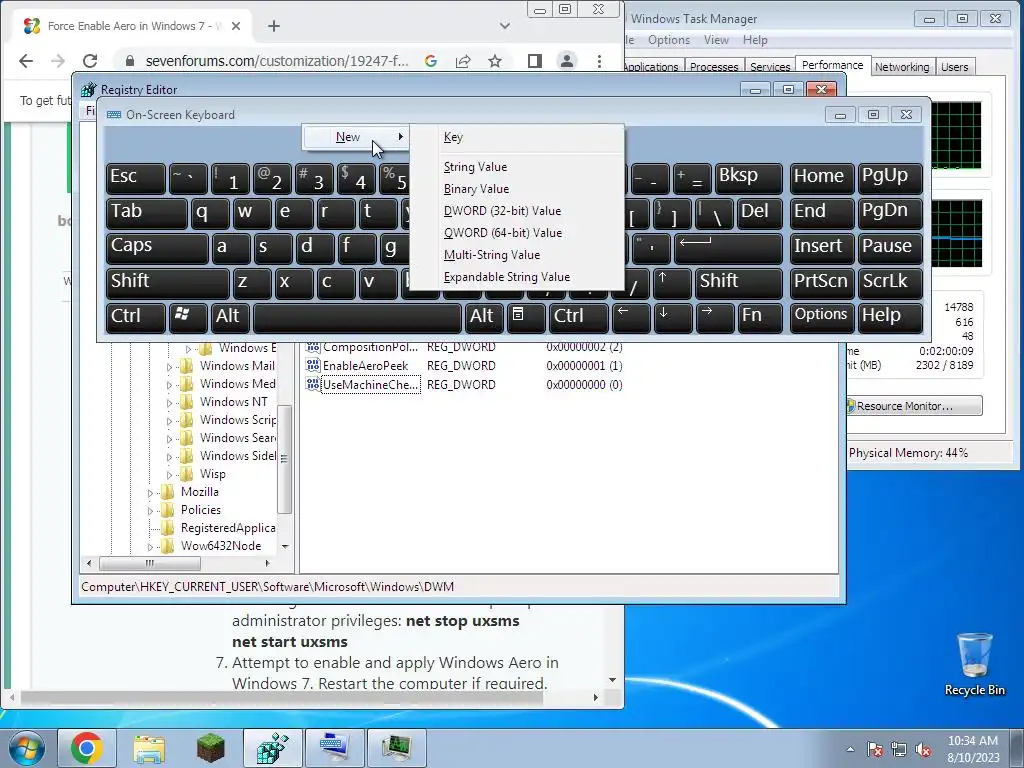Screen dimensions: 1024x768
Task: Click the Chrome share page icon
Action: [463, 61]
